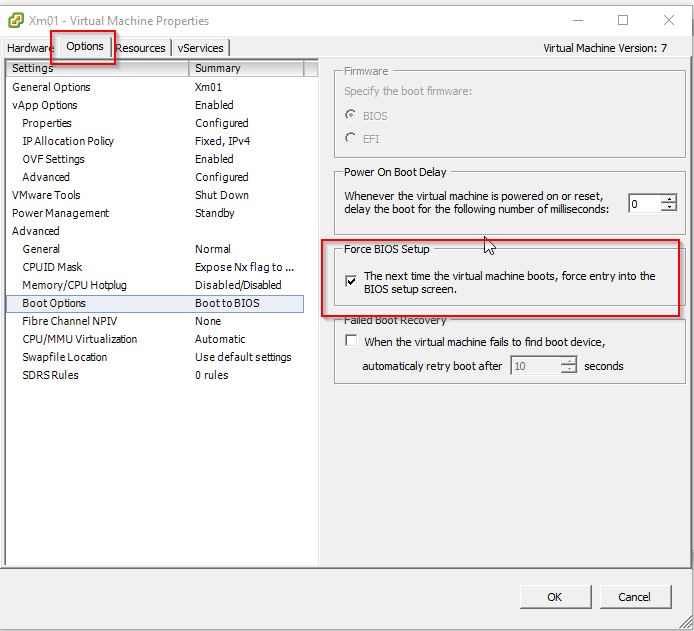Click the boot delay milliseconds input field
This screenshot has width=694, height=631.
click(x=643, y=204)
